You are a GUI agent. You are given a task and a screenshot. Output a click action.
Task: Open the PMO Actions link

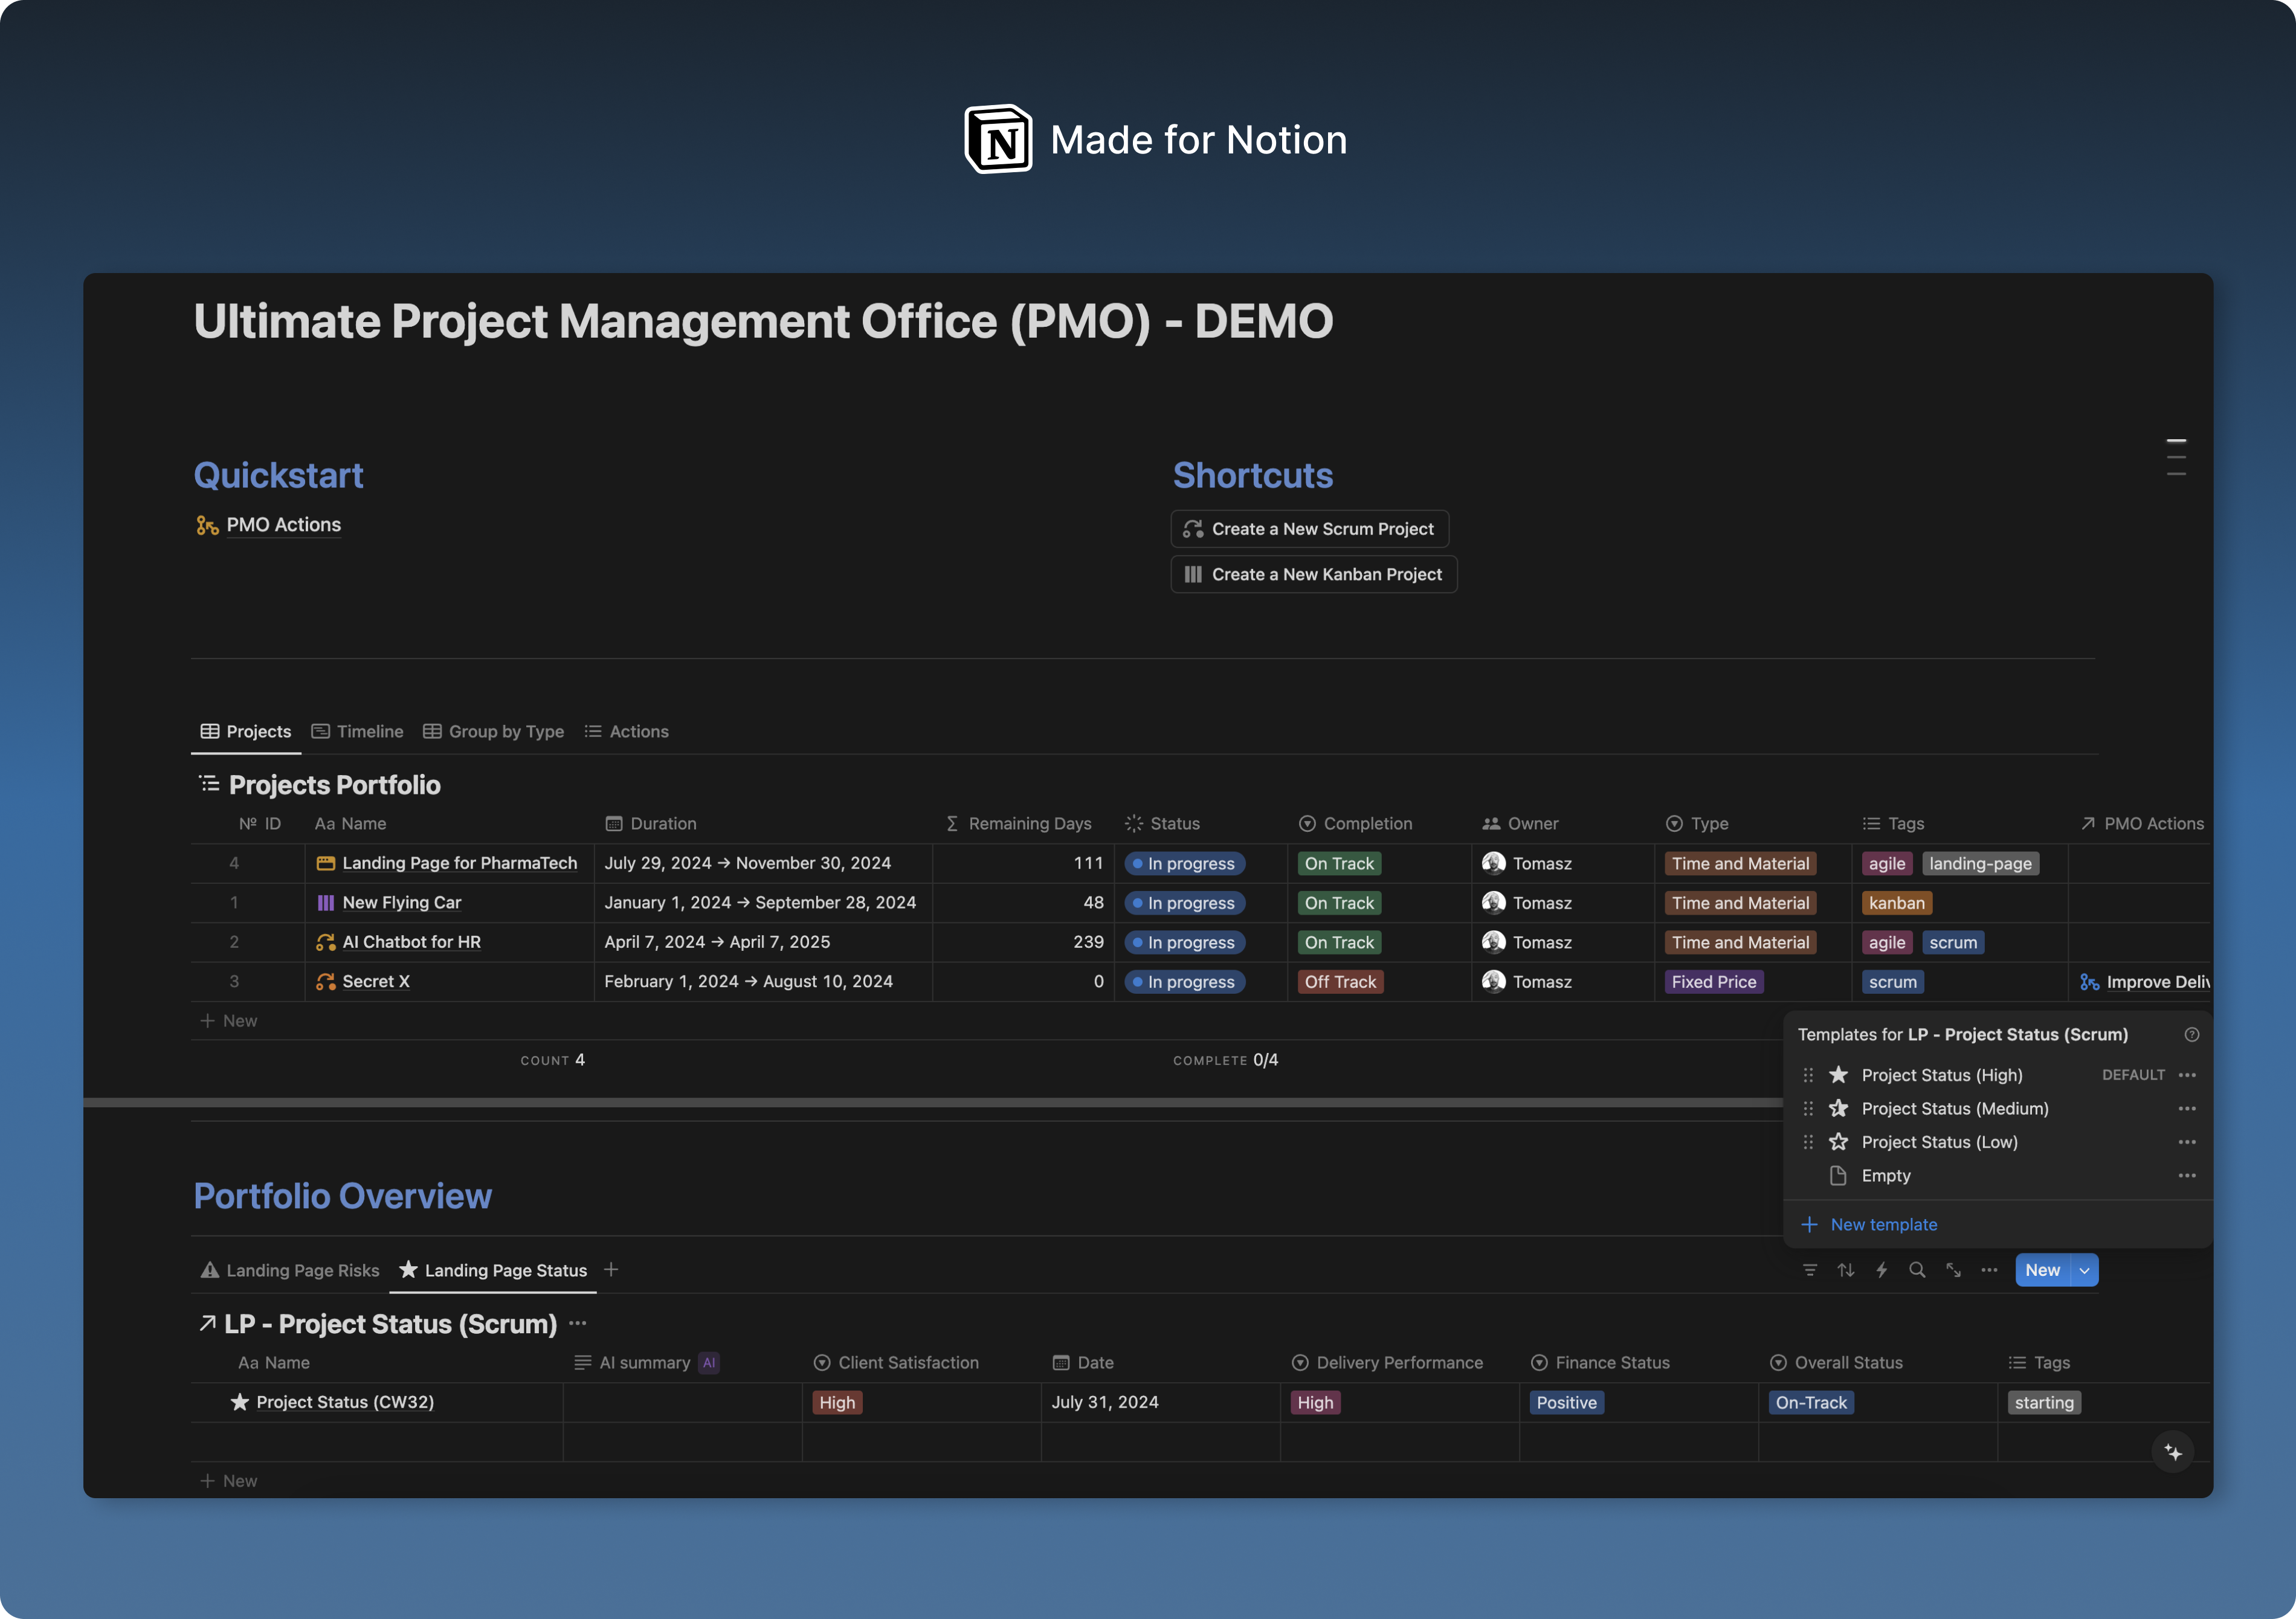point(284,526)
